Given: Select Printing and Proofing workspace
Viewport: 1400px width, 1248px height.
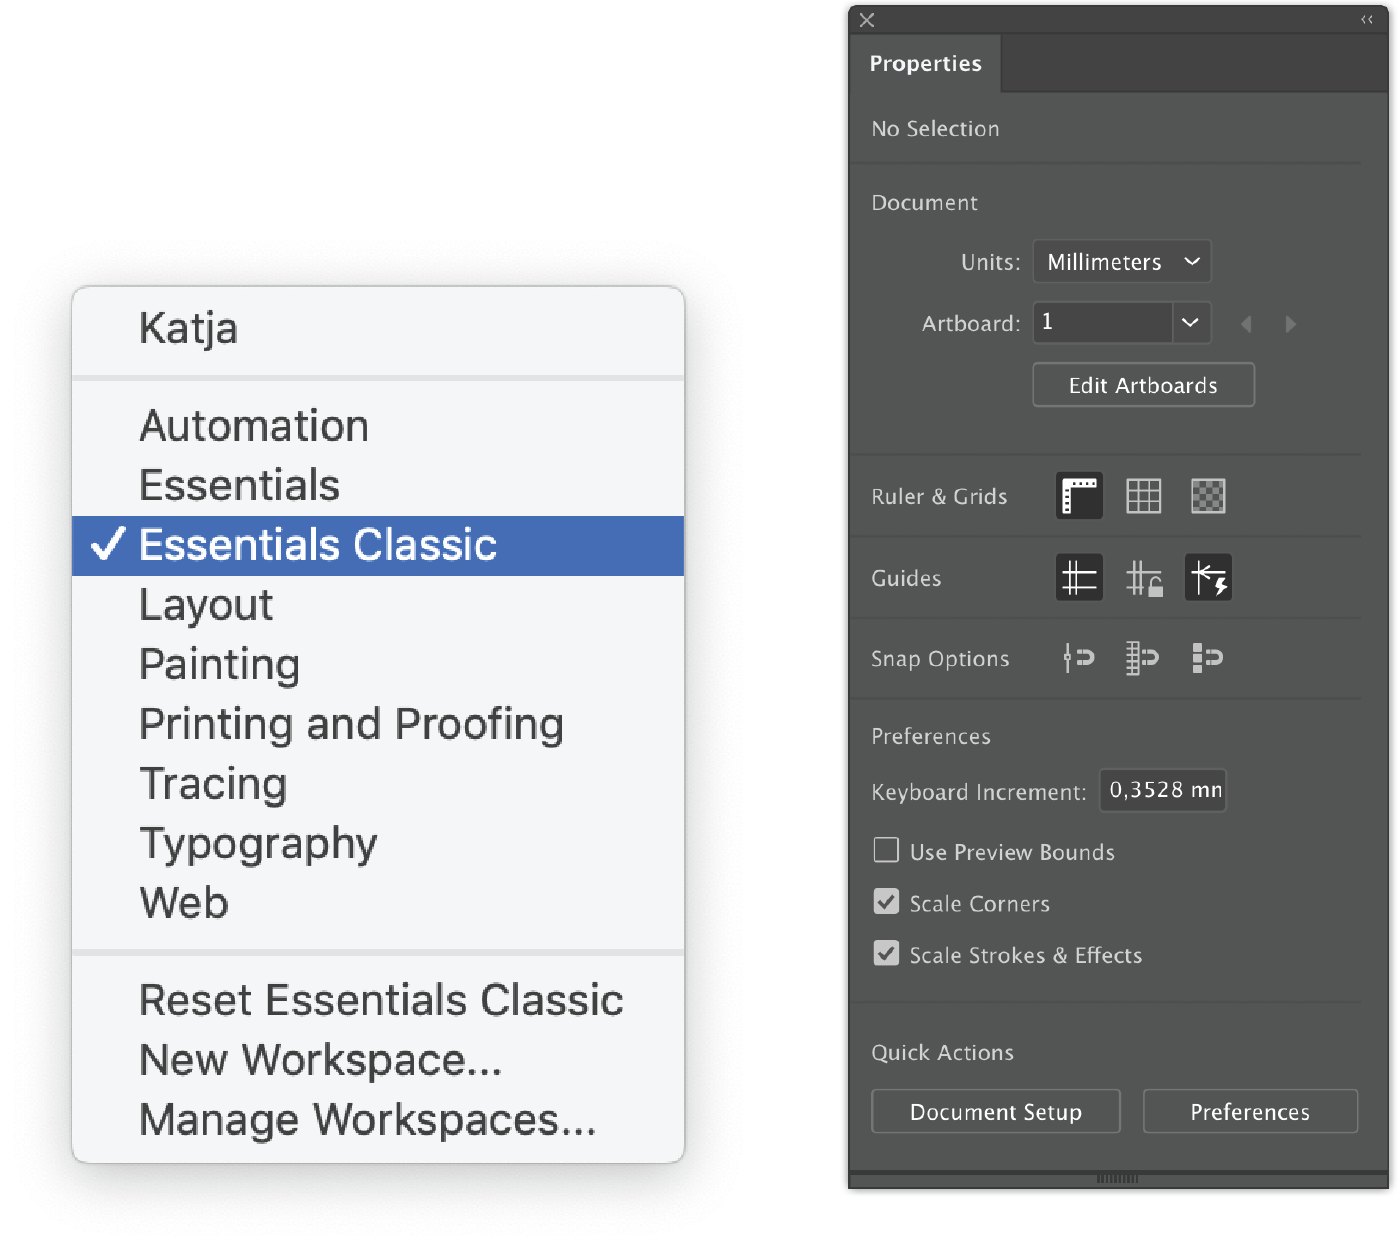Looking at the screenshot, I should click(x=378, y=725).
